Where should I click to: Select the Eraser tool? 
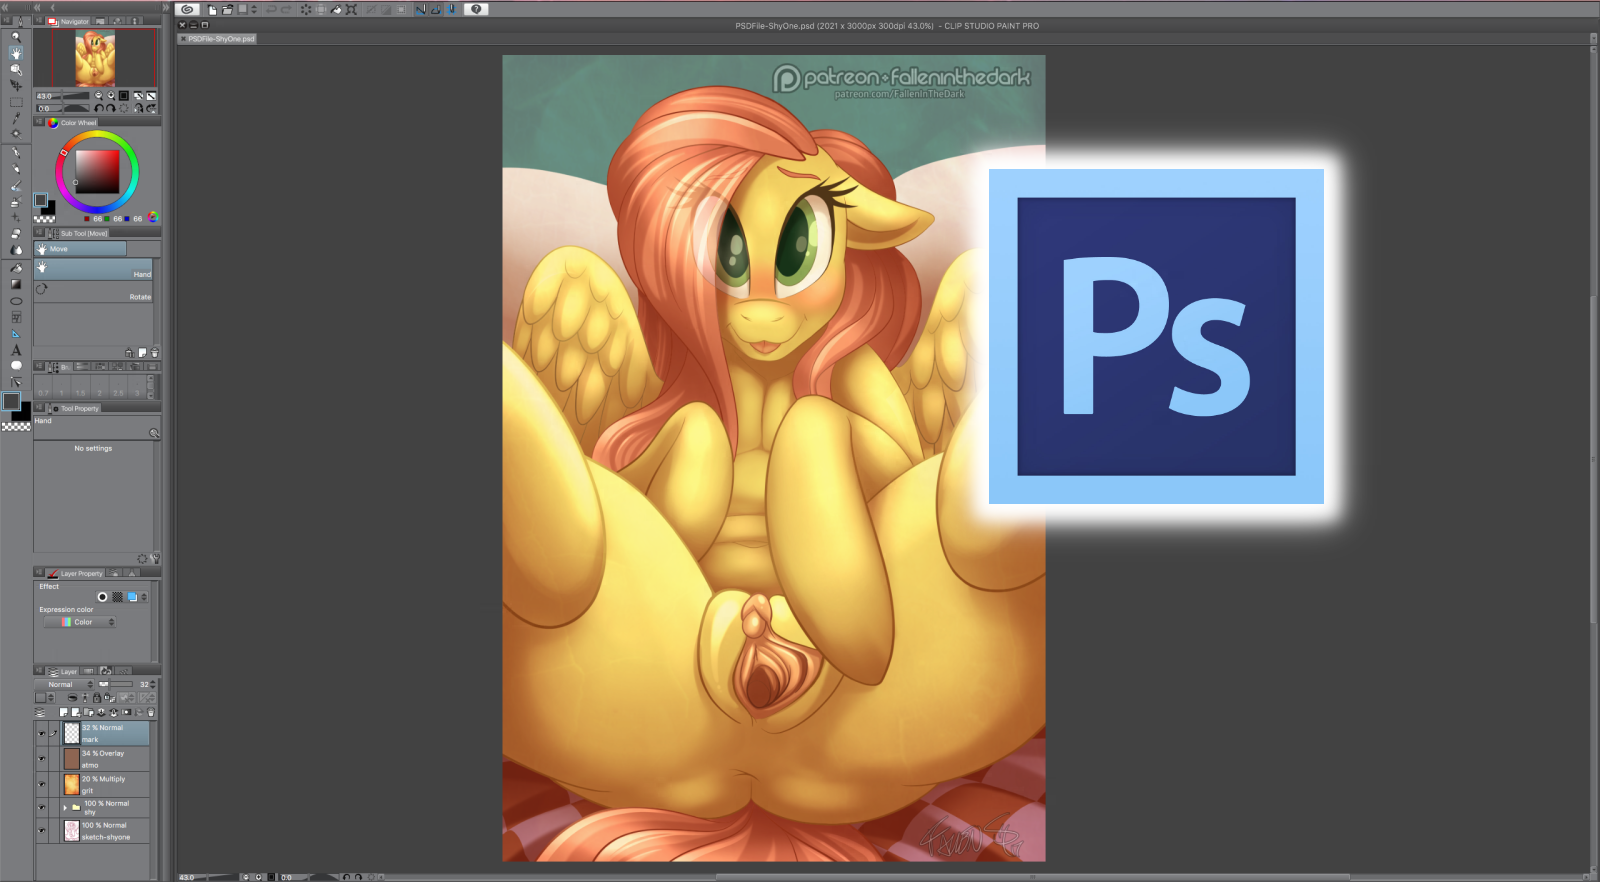16,234
